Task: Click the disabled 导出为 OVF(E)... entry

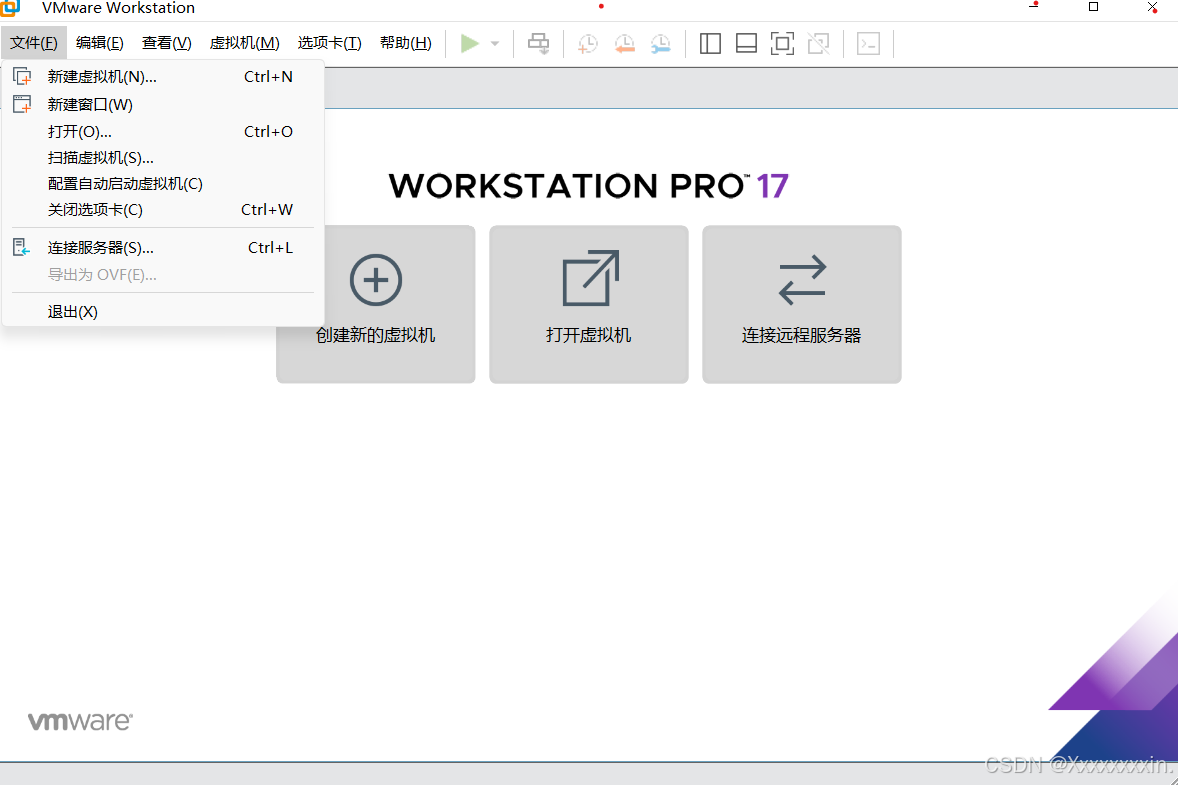Action: pos(163,274)
